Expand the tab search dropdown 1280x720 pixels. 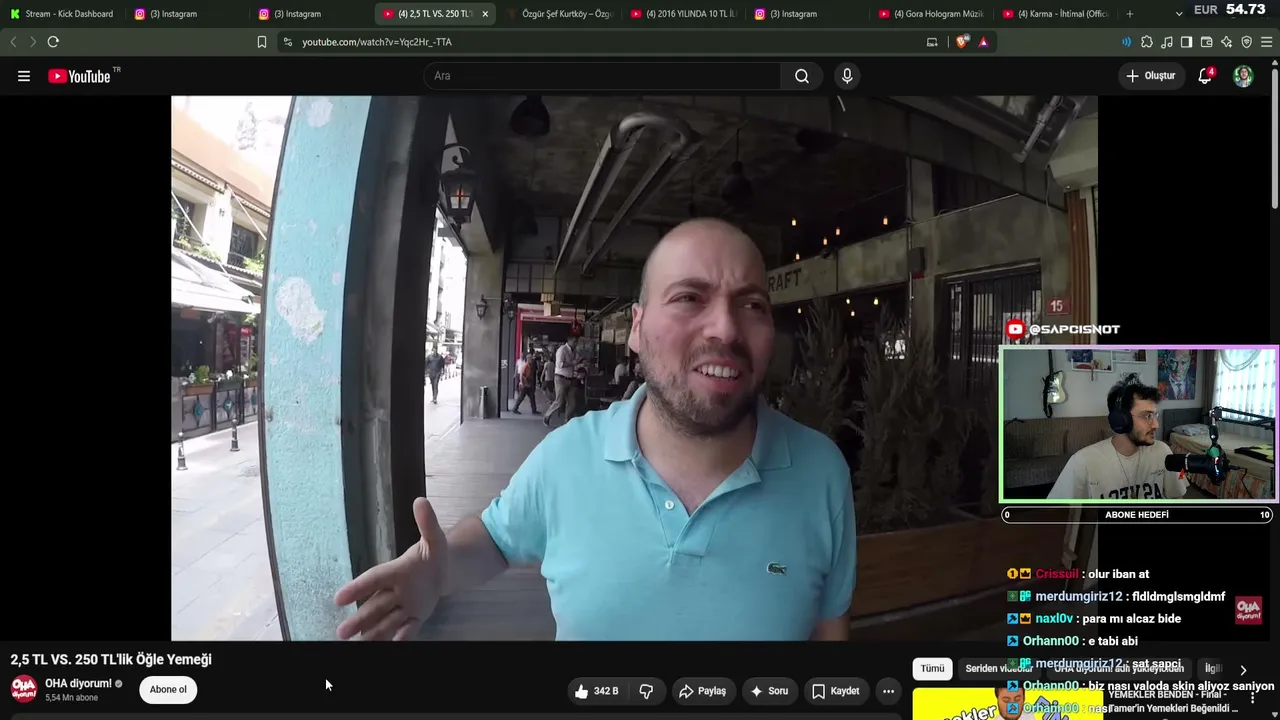coord(1179,14)
